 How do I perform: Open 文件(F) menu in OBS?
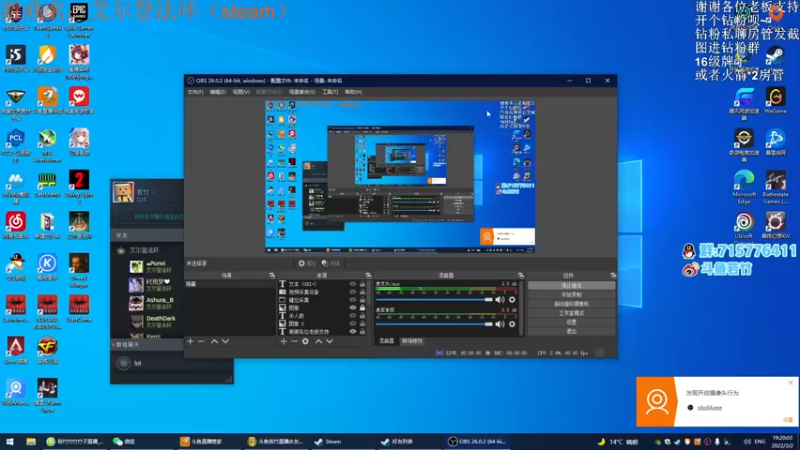(x=195, y=92)
